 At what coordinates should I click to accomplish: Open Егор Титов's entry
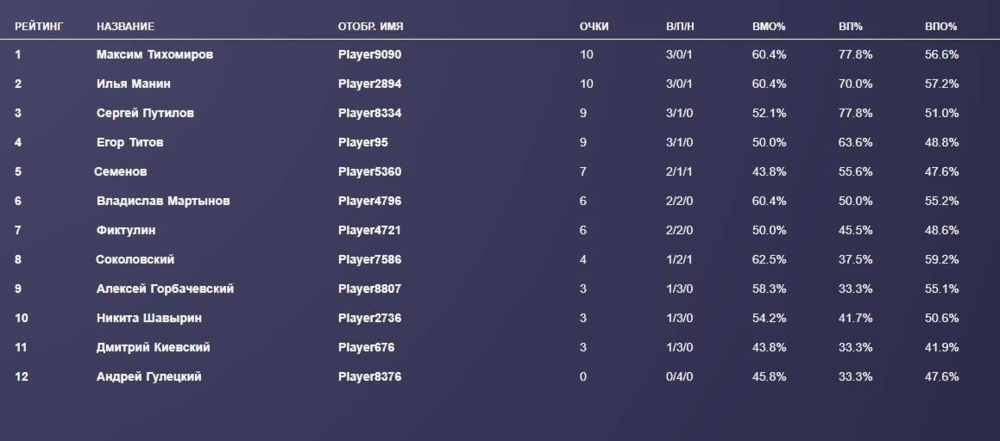coord(130,143)
